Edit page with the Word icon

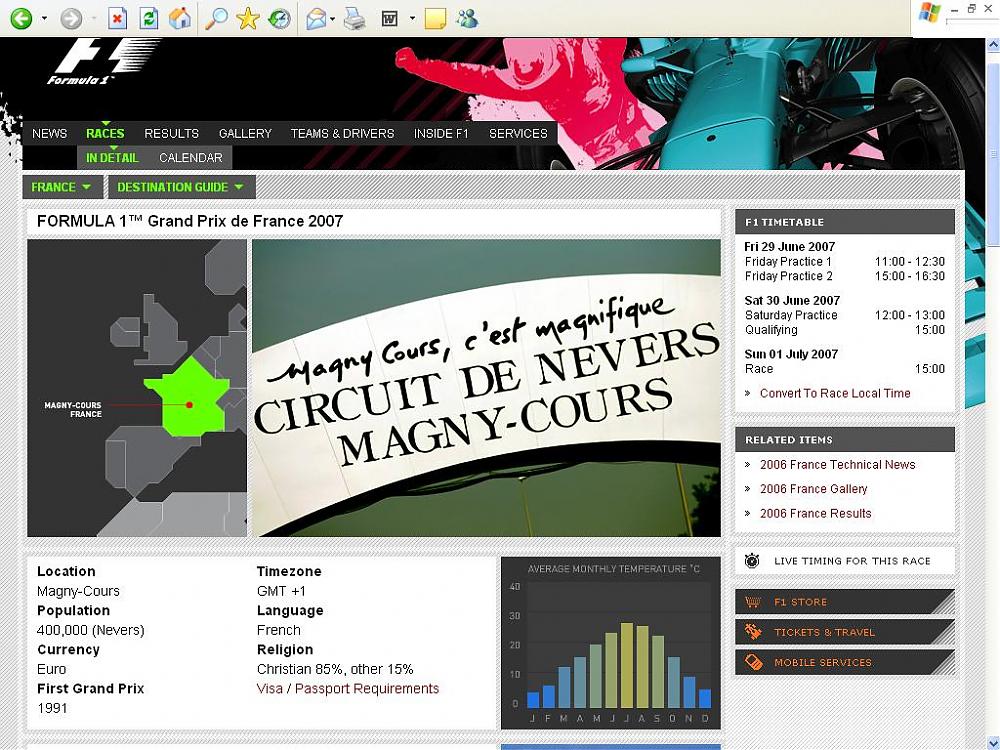coord(390,18)
